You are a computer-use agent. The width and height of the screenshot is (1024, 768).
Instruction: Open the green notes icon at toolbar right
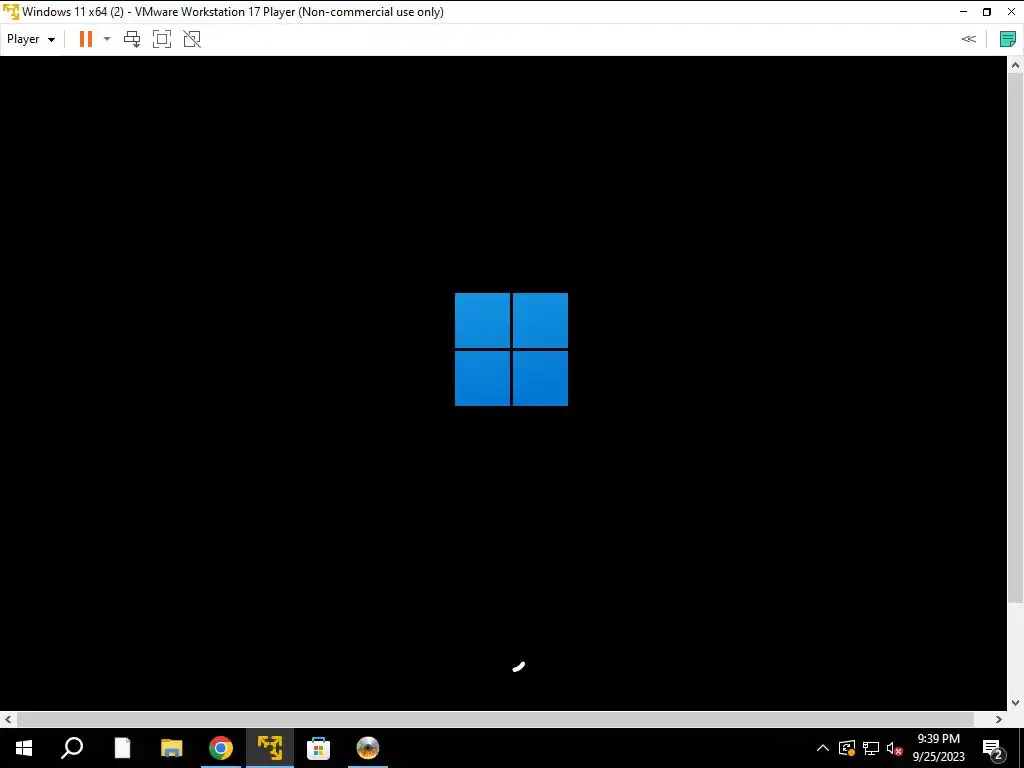tap(1008, 39)
